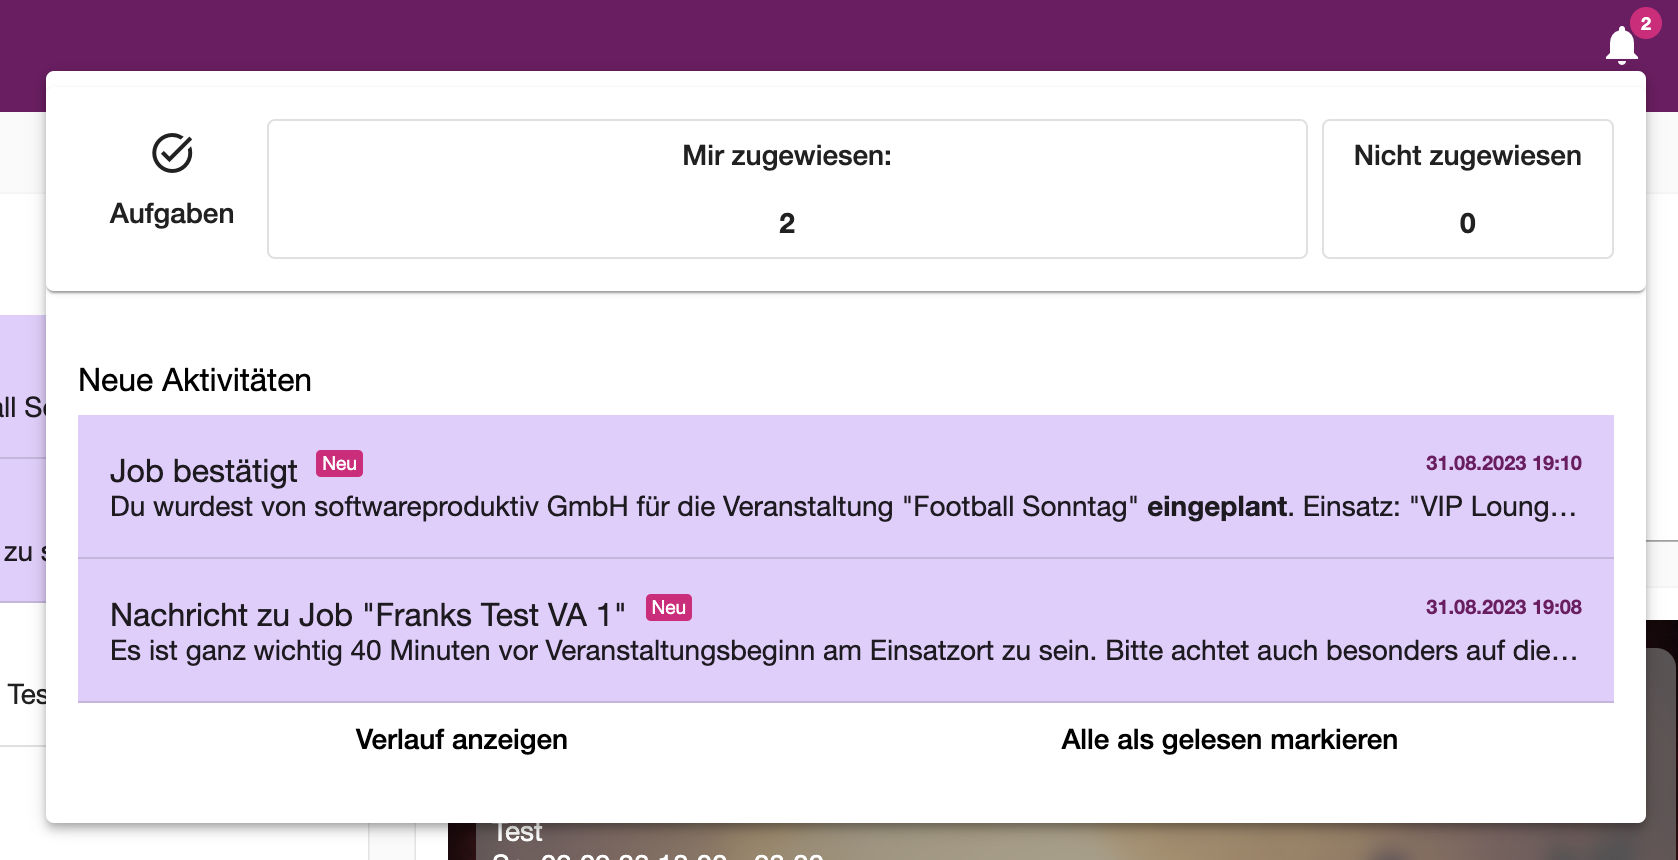Open the Job bestätigt notification
Viewport: 1678px width, 860px height.
point(846,487)
